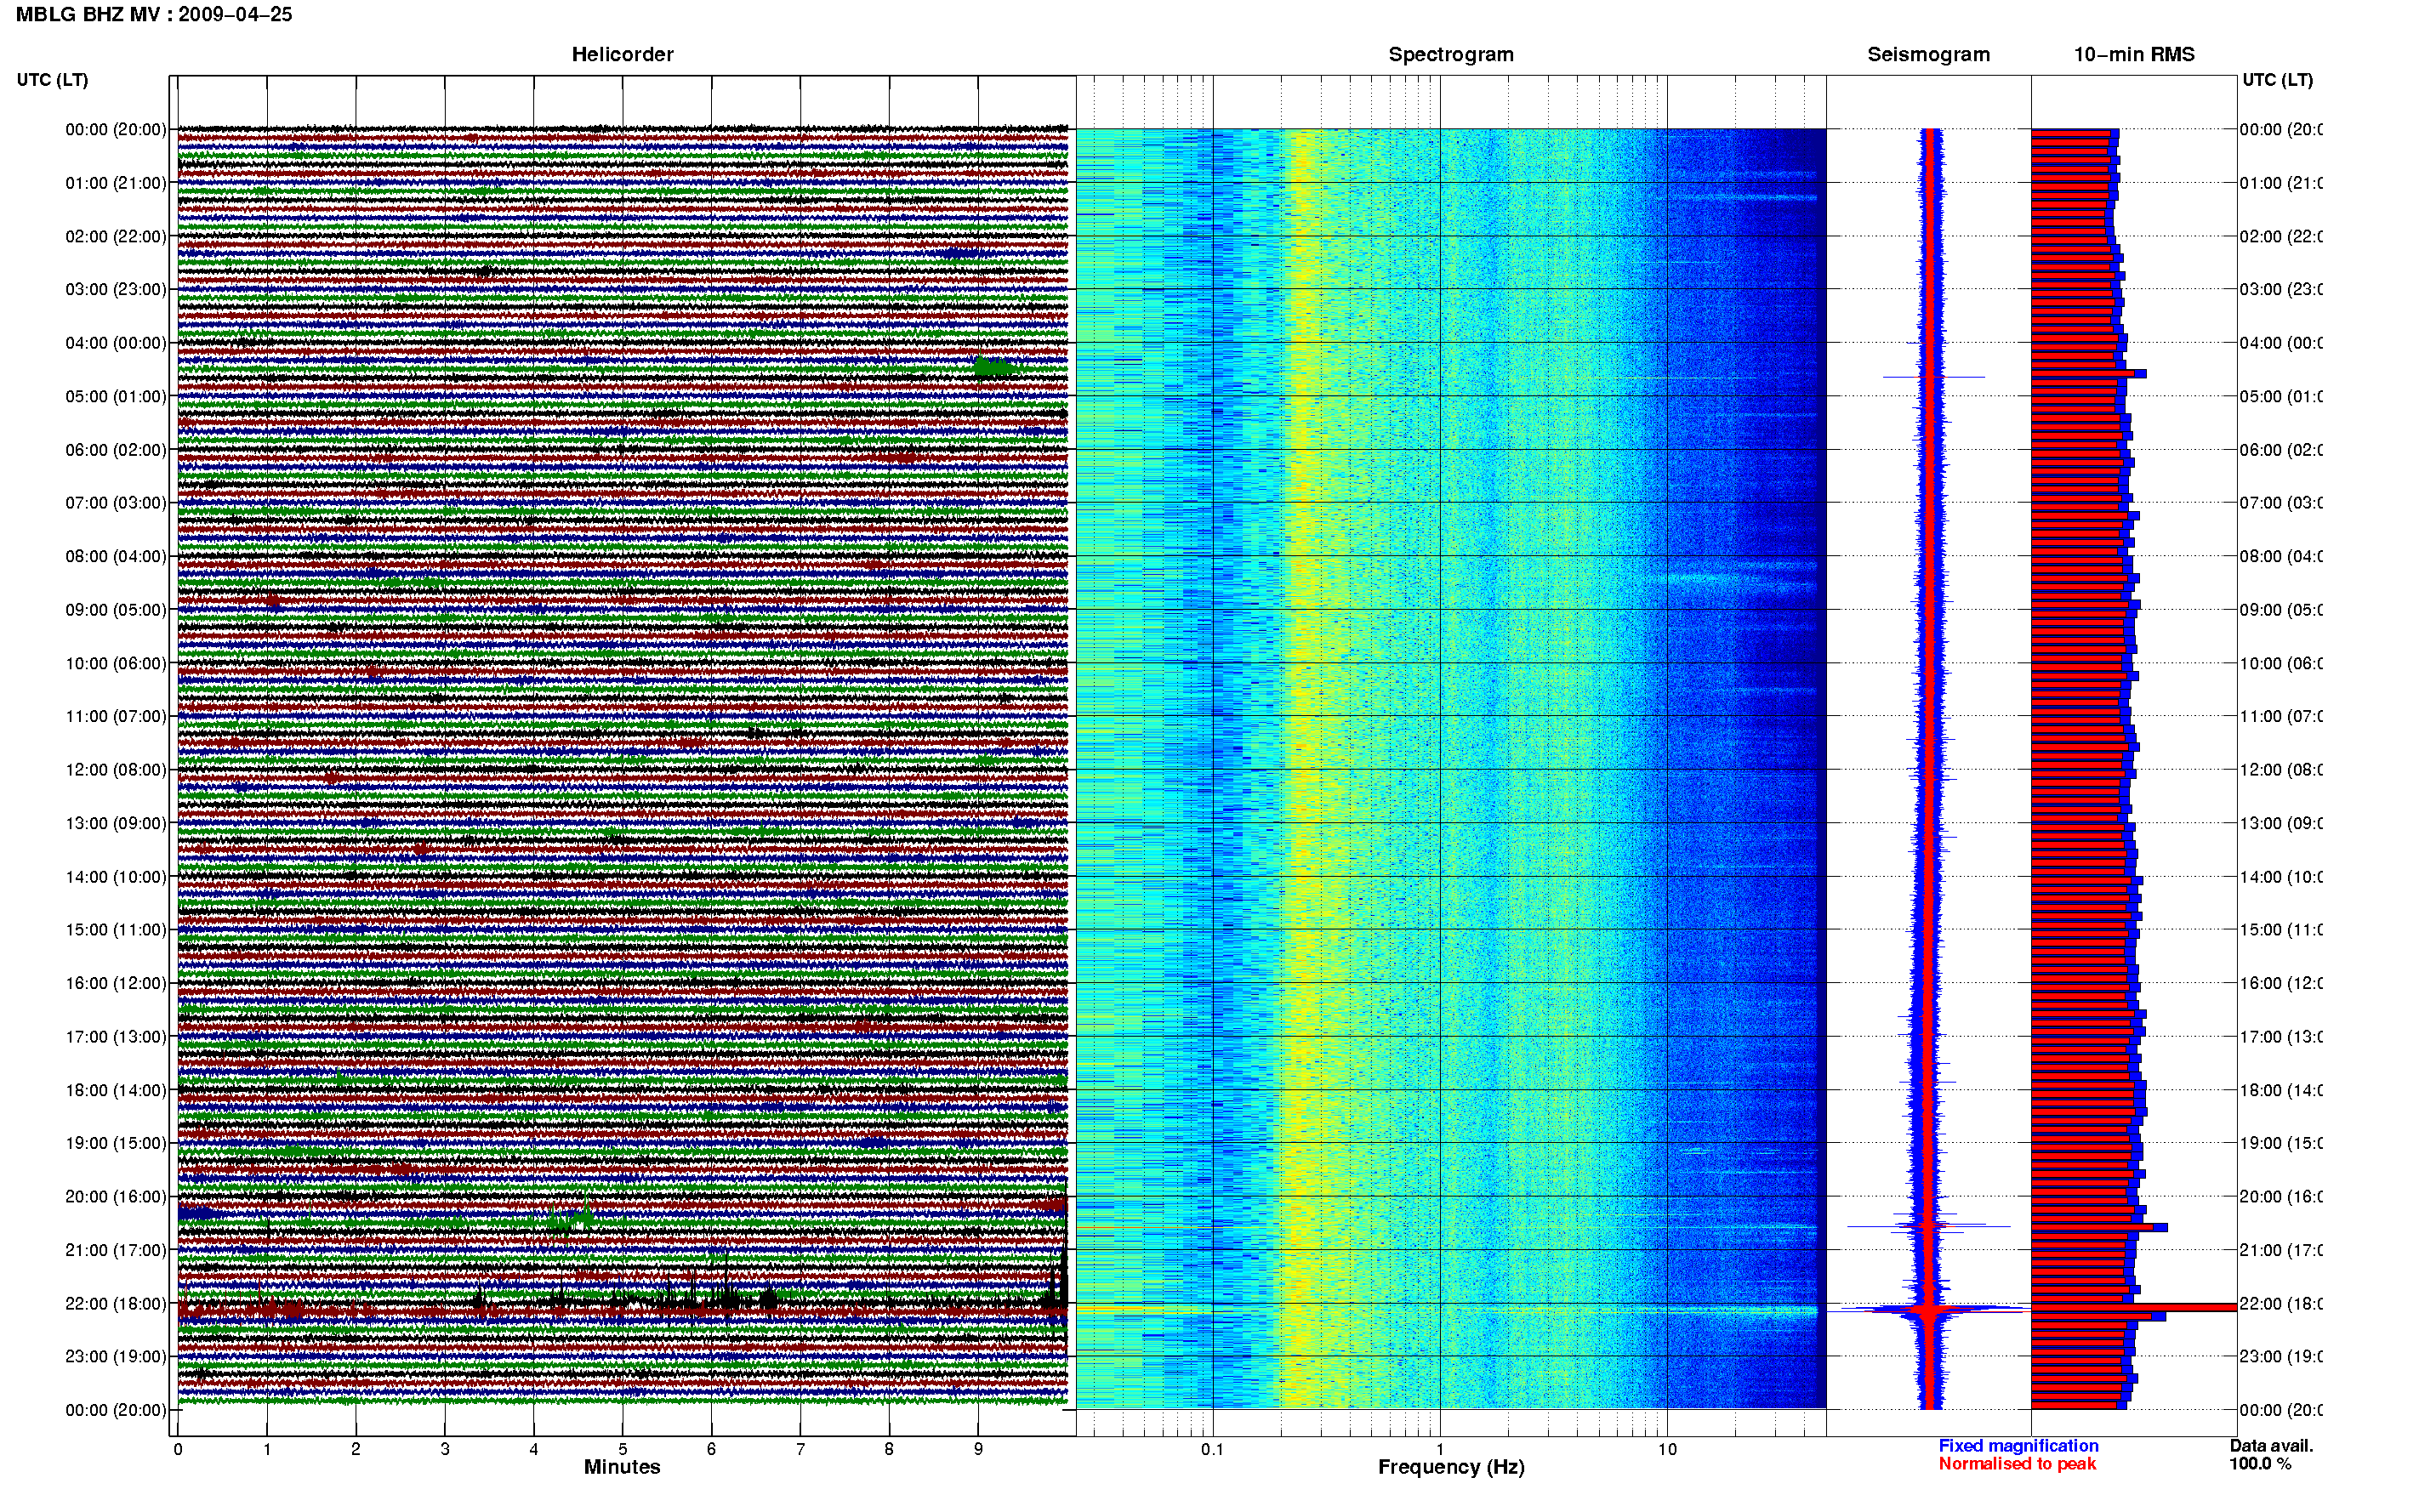Click the 'Data avail.' label
Viewport: 2419px width, 1512px height.
(x=2271, y=1445)
